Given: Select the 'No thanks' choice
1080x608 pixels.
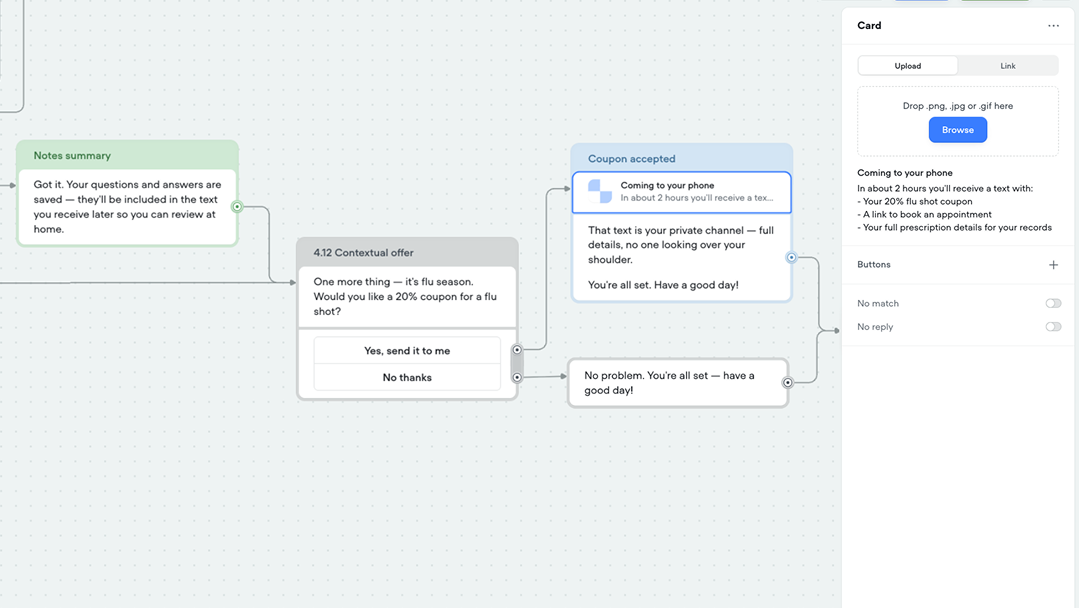Looking at the screenshot, I should [x=407, y=377].
